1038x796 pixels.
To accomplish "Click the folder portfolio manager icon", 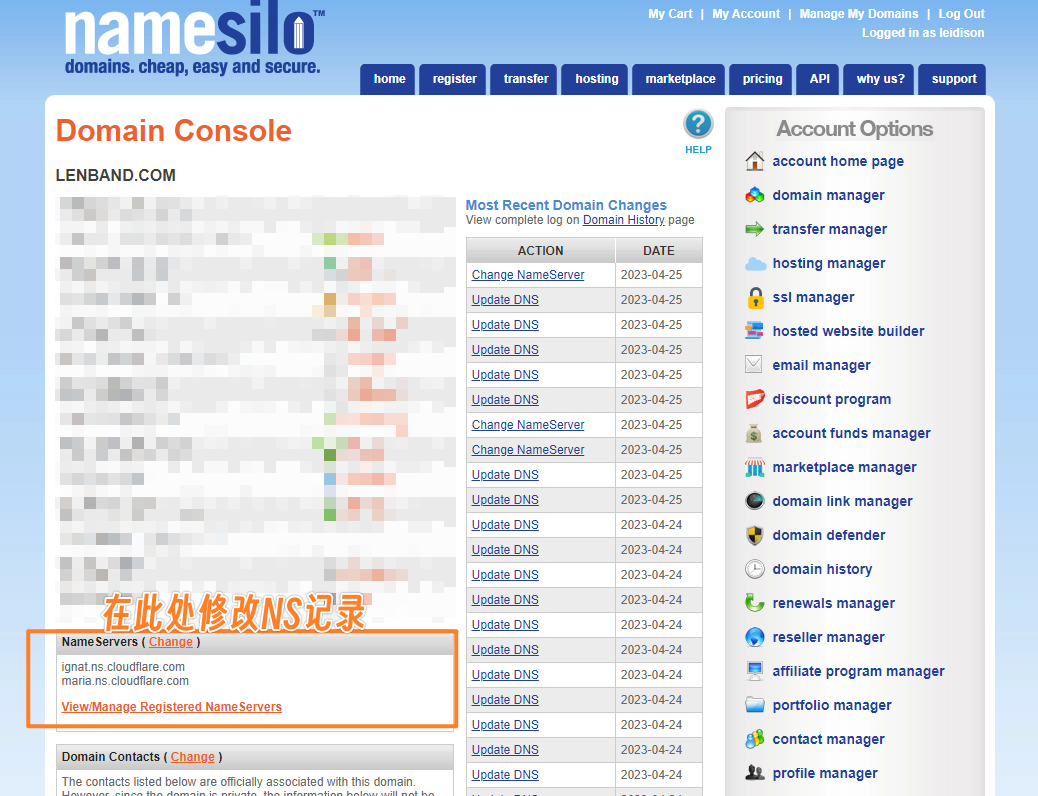I will (755, 705).
